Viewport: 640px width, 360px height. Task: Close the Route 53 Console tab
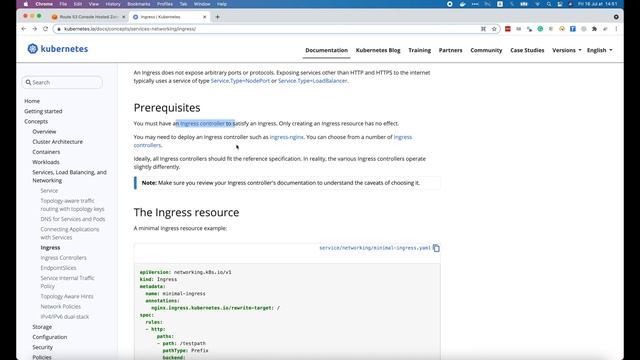click(124, 17)
